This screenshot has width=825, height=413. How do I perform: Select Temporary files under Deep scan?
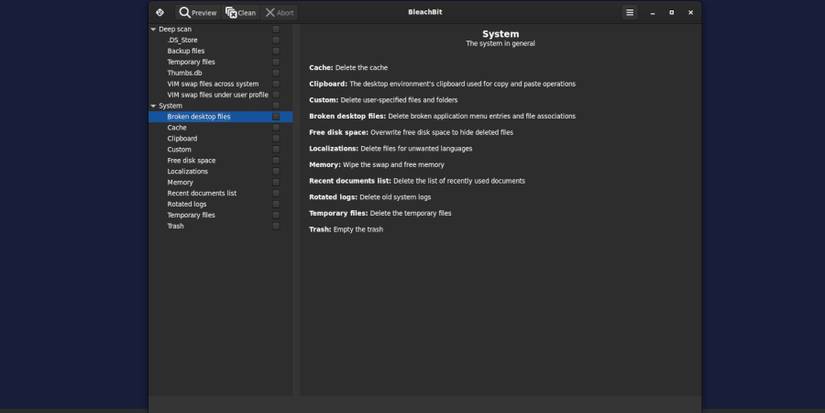click(x=220, y=62)
